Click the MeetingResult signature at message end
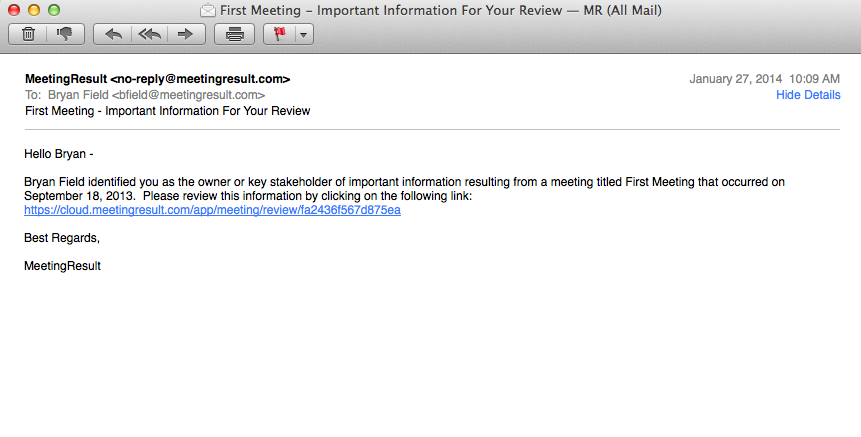 [x=62, y=266]
